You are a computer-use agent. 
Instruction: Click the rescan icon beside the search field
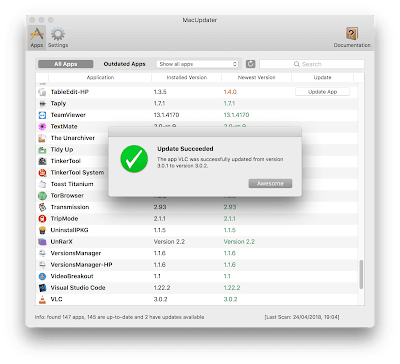250,64
